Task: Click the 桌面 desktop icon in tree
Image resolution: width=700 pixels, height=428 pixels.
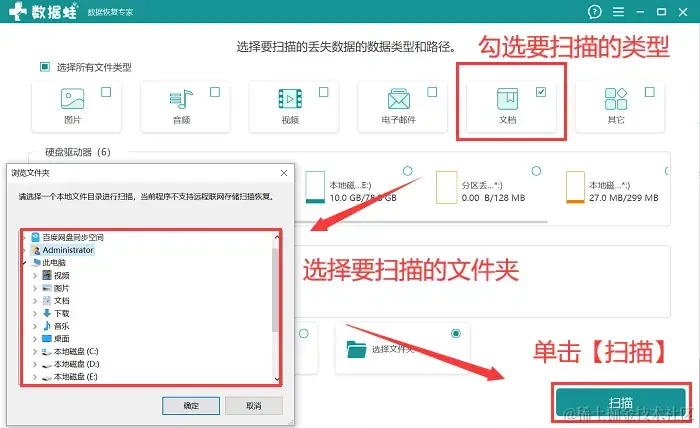Action: tap(47, 339)
